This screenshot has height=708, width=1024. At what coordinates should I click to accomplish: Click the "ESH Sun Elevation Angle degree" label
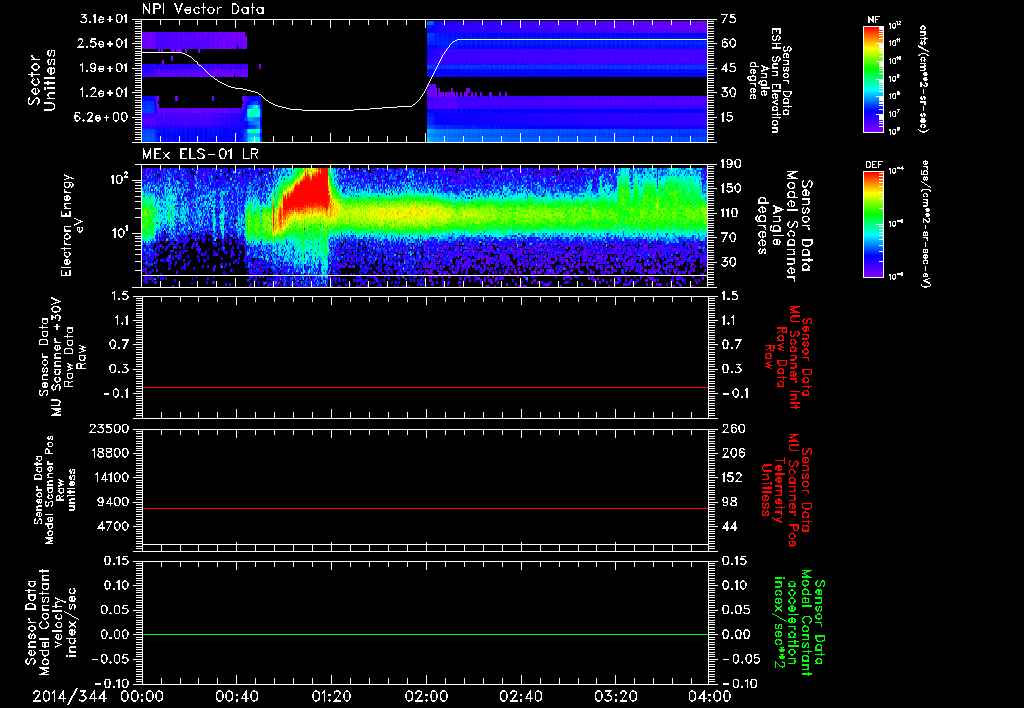tap(771, 80)
